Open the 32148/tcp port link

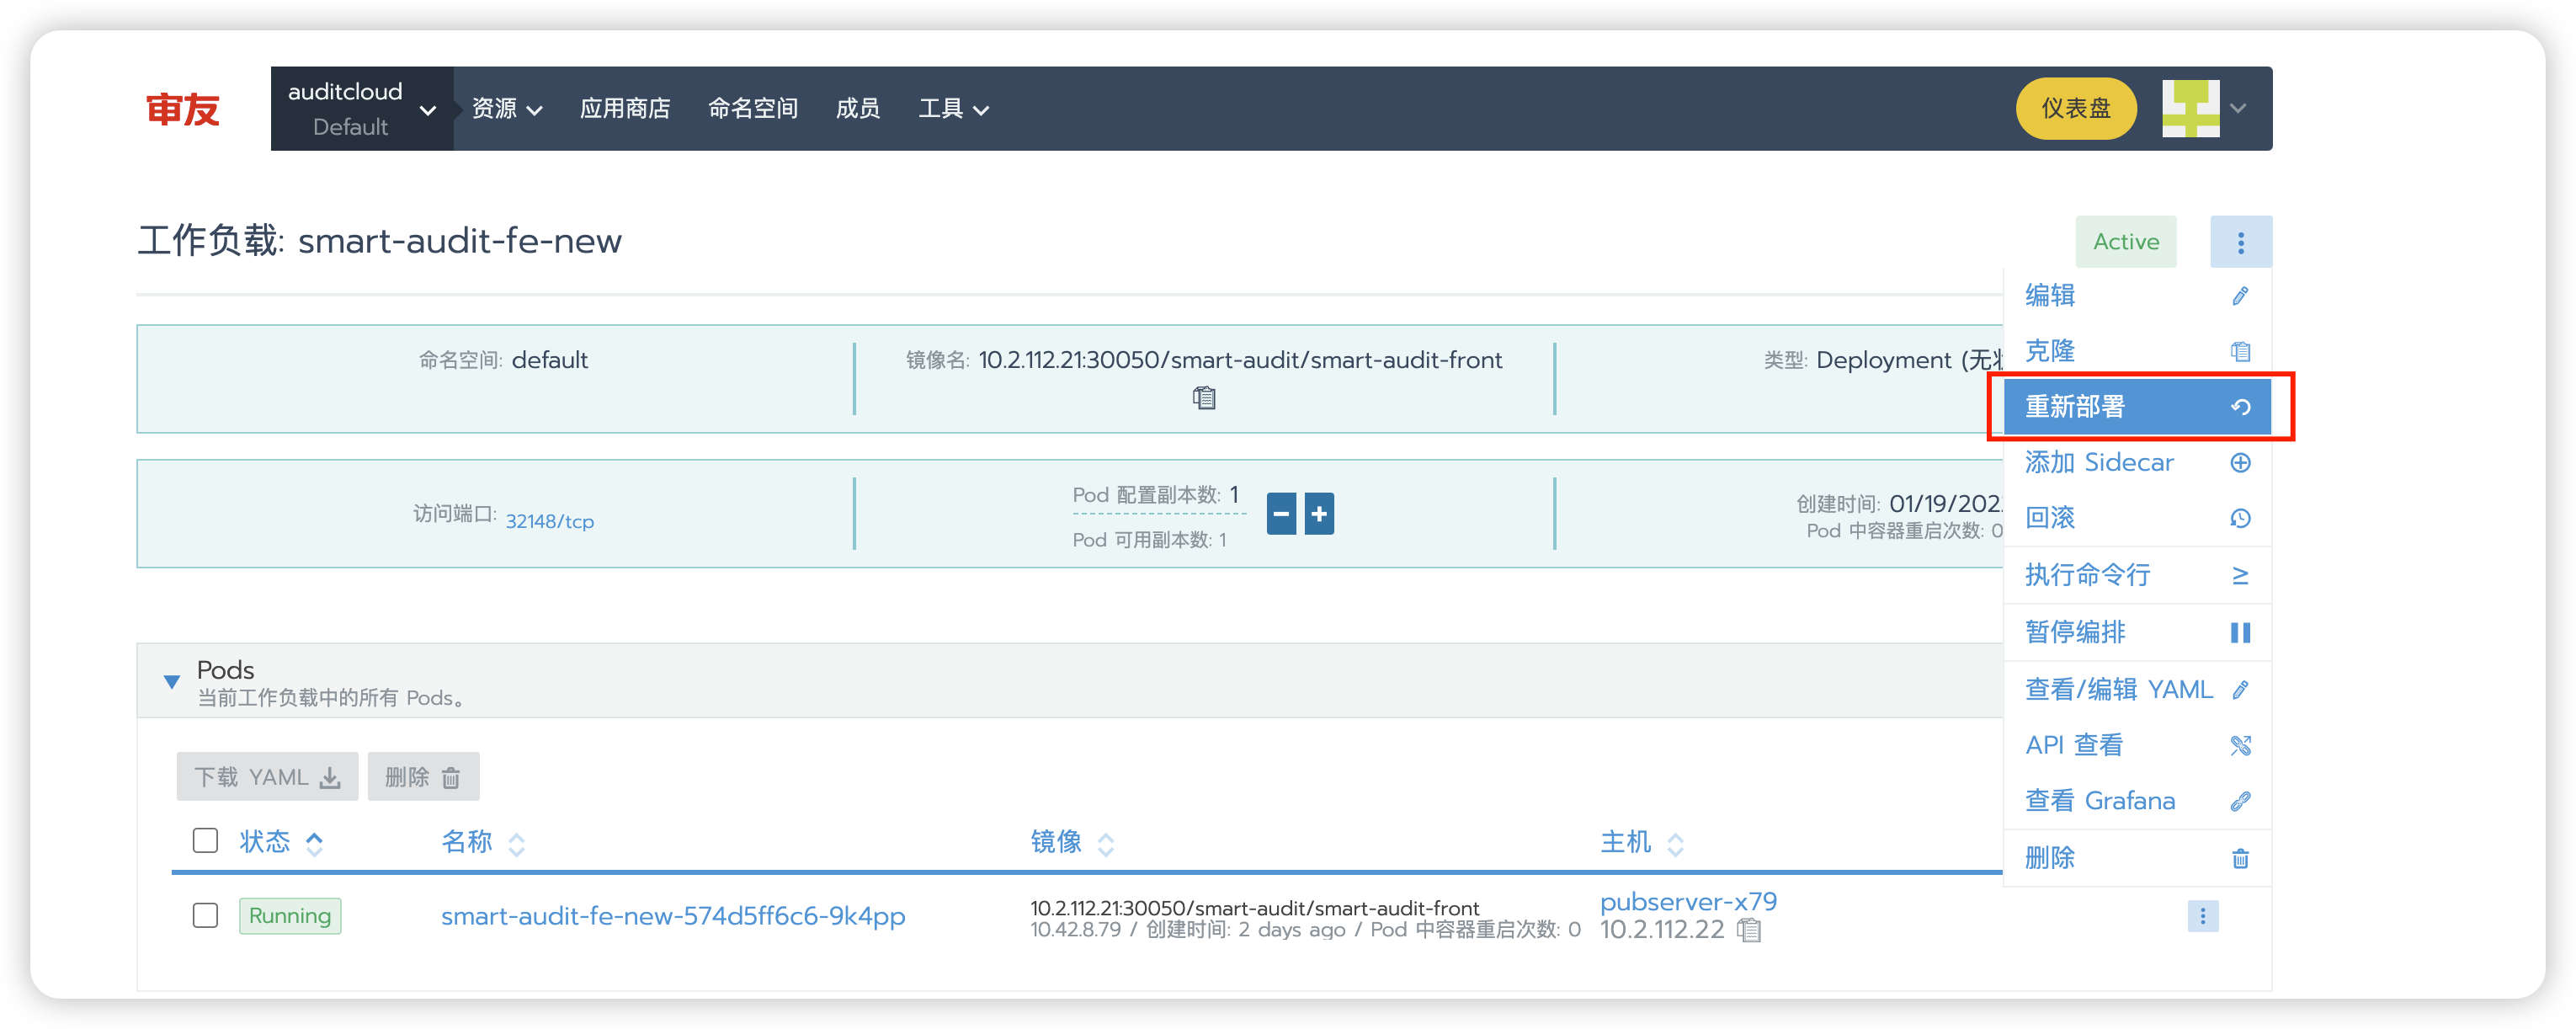coord(549,521)
